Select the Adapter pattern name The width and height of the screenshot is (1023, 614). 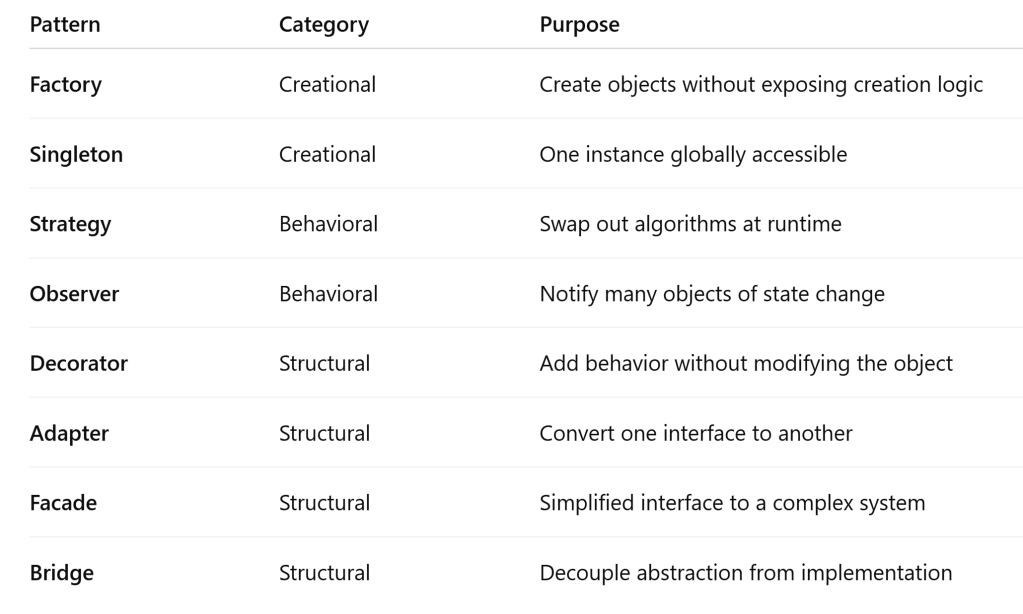pos(69,434)
